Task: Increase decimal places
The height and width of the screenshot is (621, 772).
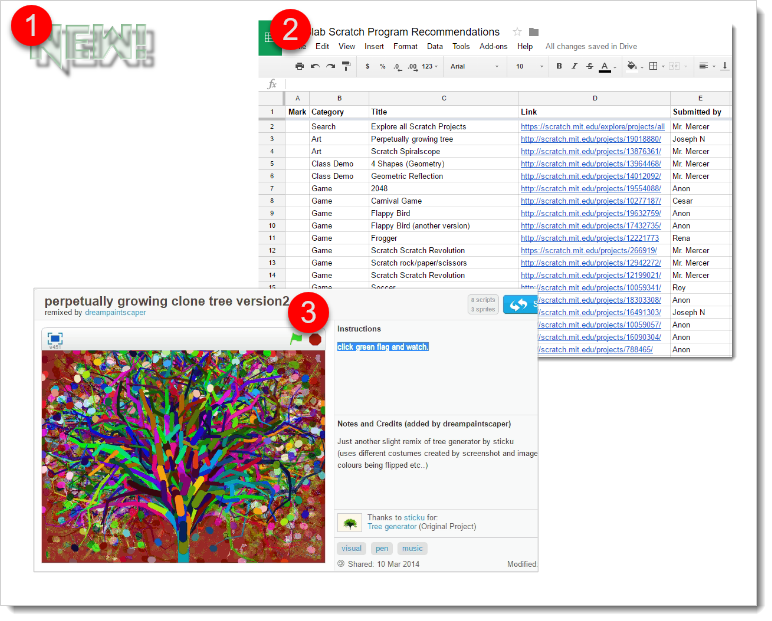Action: click(412, 66)
